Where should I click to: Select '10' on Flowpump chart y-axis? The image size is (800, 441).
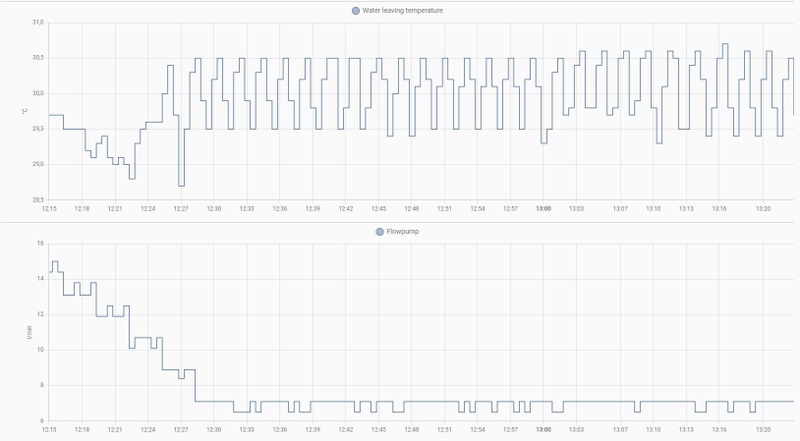coord(40,350)
